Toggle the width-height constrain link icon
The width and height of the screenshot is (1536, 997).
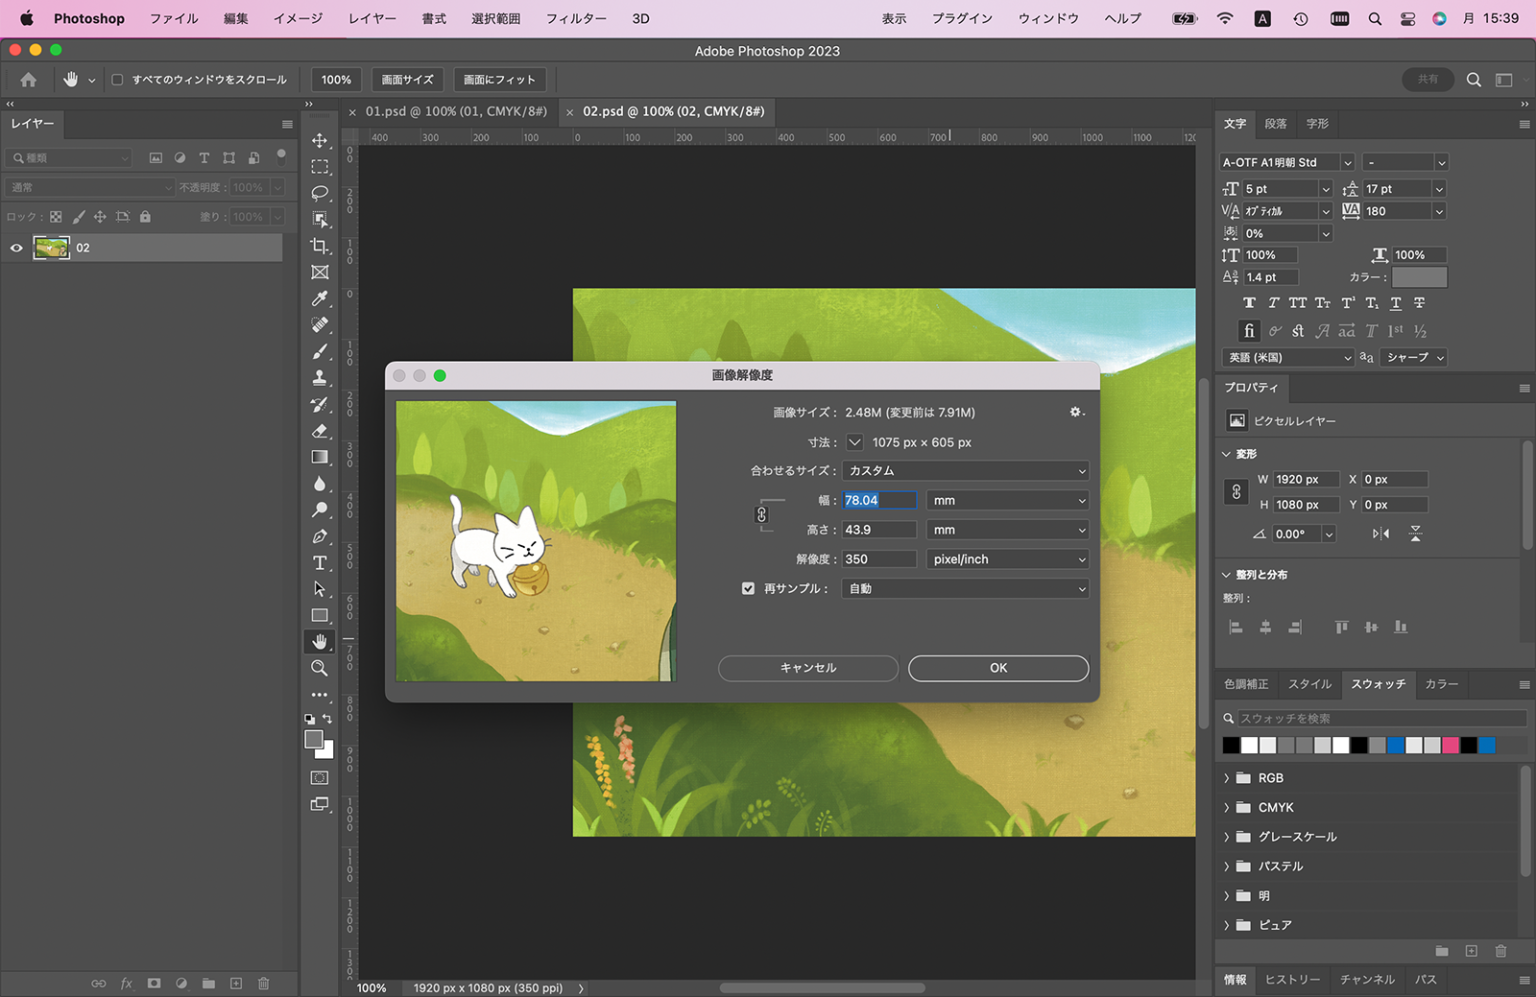pos(761,514)
